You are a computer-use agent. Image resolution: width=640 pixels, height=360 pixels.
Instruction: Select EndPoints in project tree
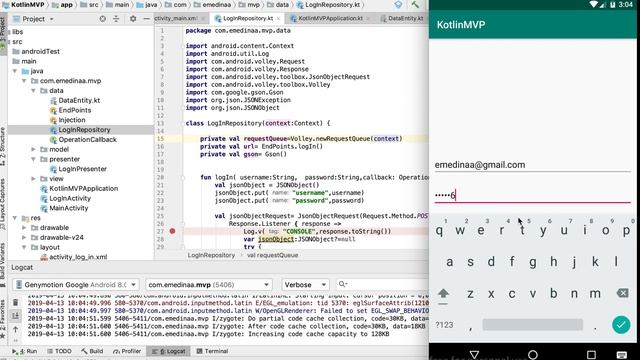pyautogui.click(x=75, y=110)
